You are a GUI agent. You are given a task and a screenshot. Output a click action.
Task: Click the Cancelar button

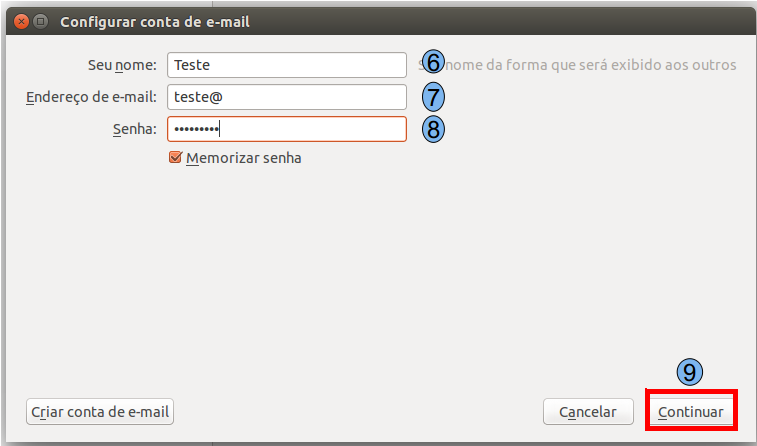tap(587, 411)
